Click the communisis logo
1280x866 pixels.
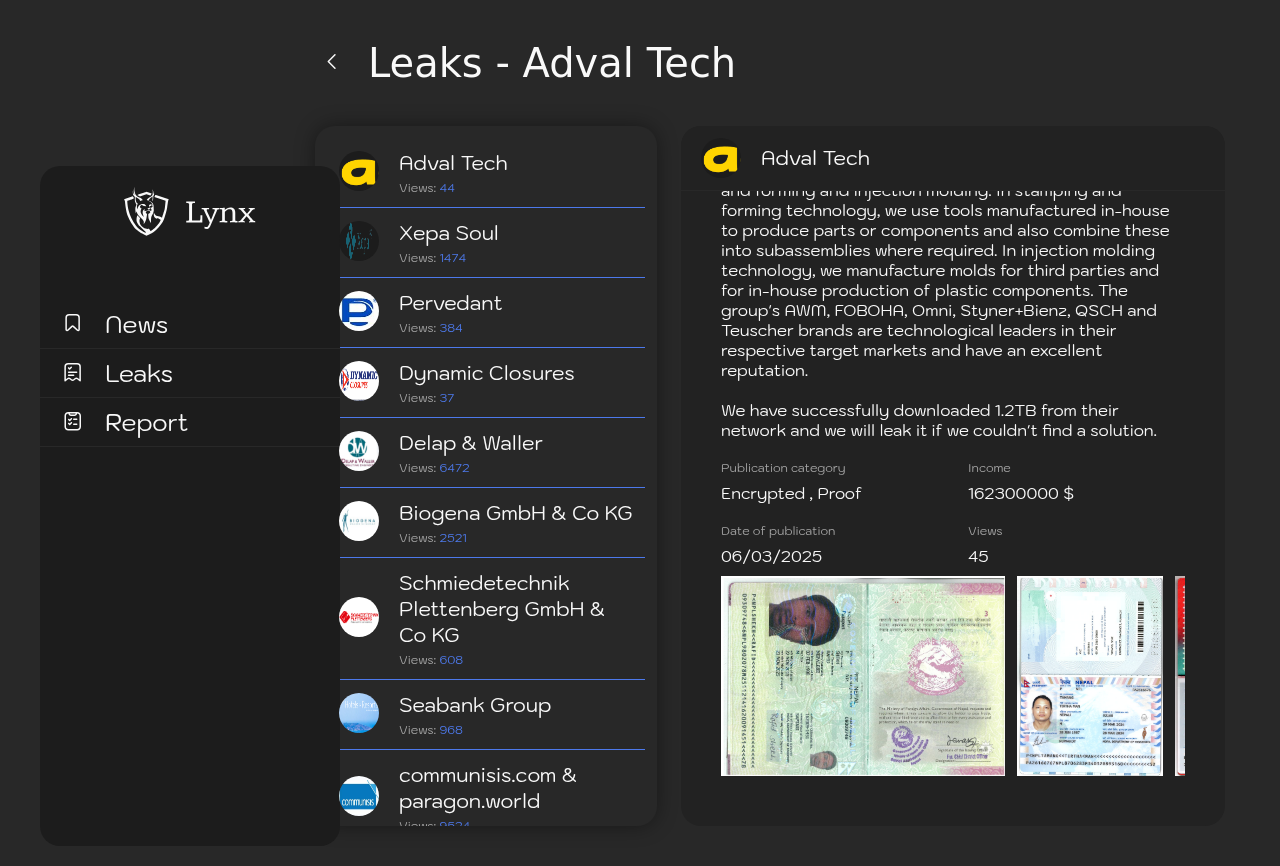pyautogui.click(x=359, y=796)
